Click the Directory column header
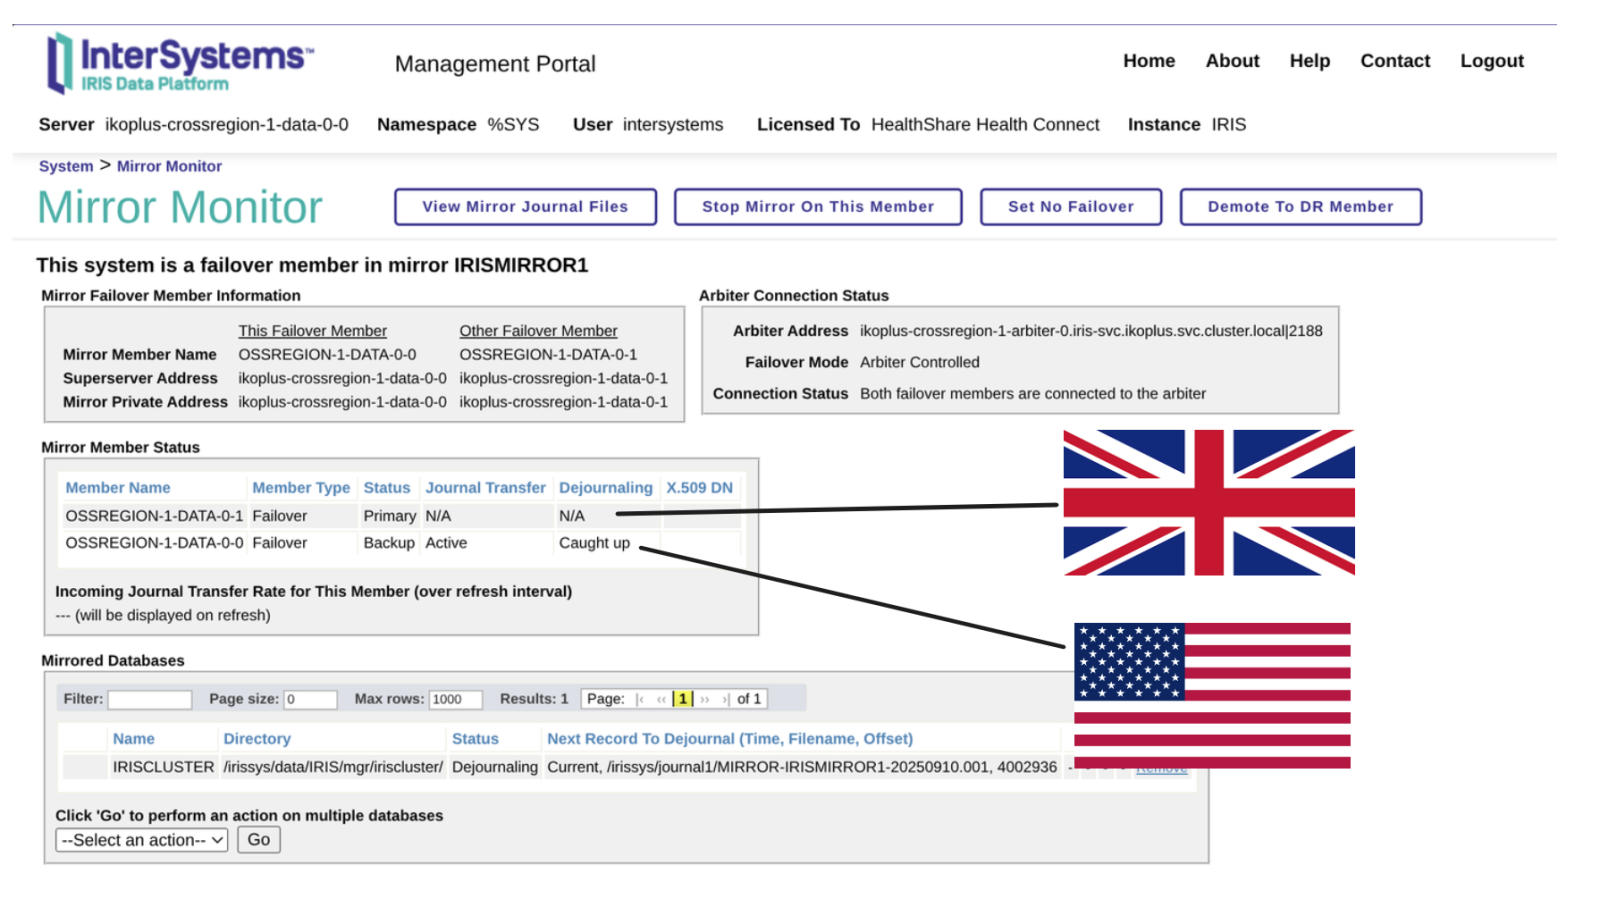 pyautogui.click(x=257, y=739)
